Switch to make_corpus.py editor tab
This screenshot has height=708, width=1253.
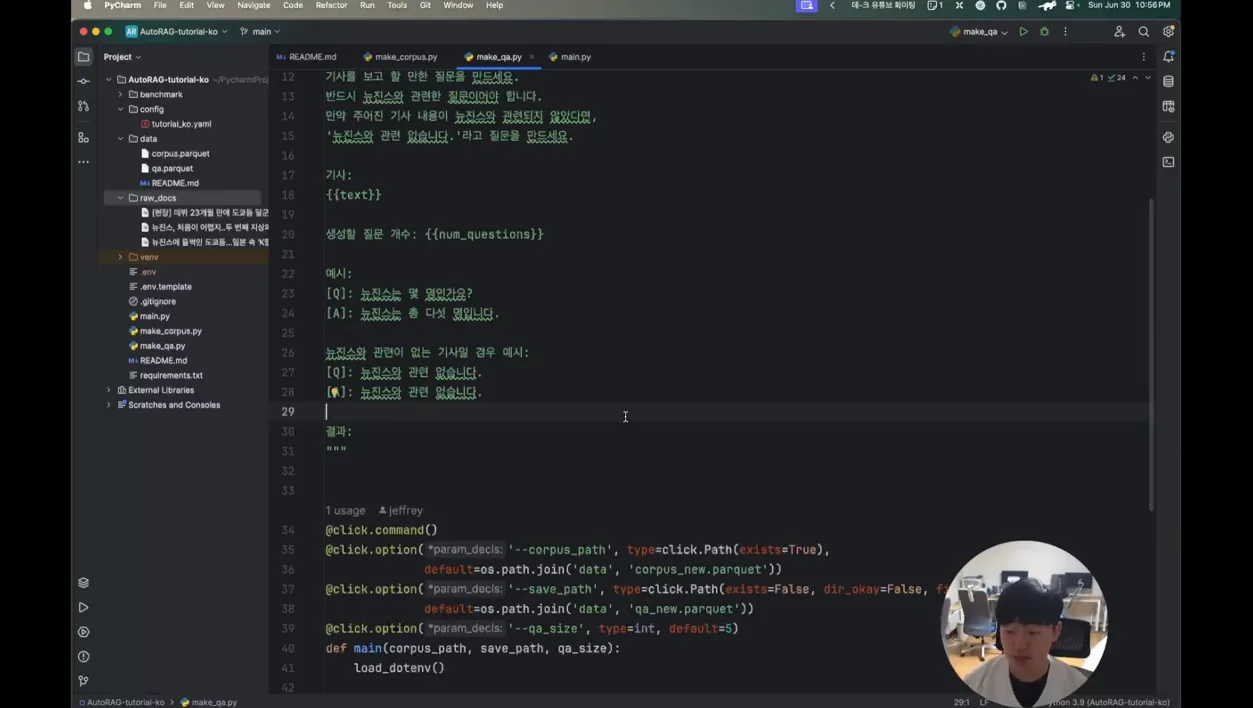point(400,57)
